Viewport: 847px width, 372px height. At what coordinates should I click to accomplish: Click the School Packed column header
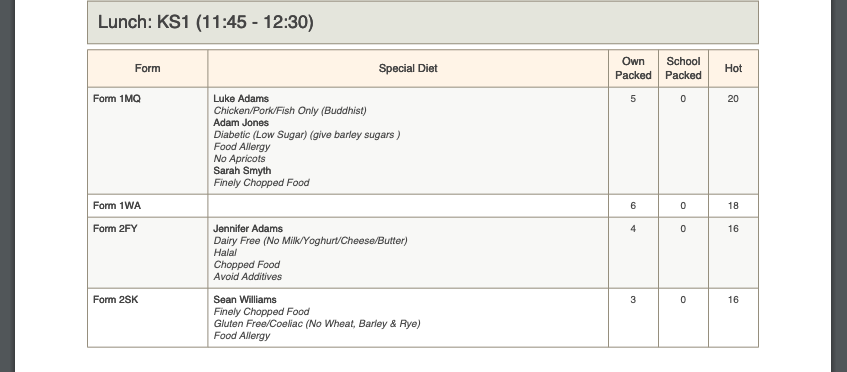[683, 69]
